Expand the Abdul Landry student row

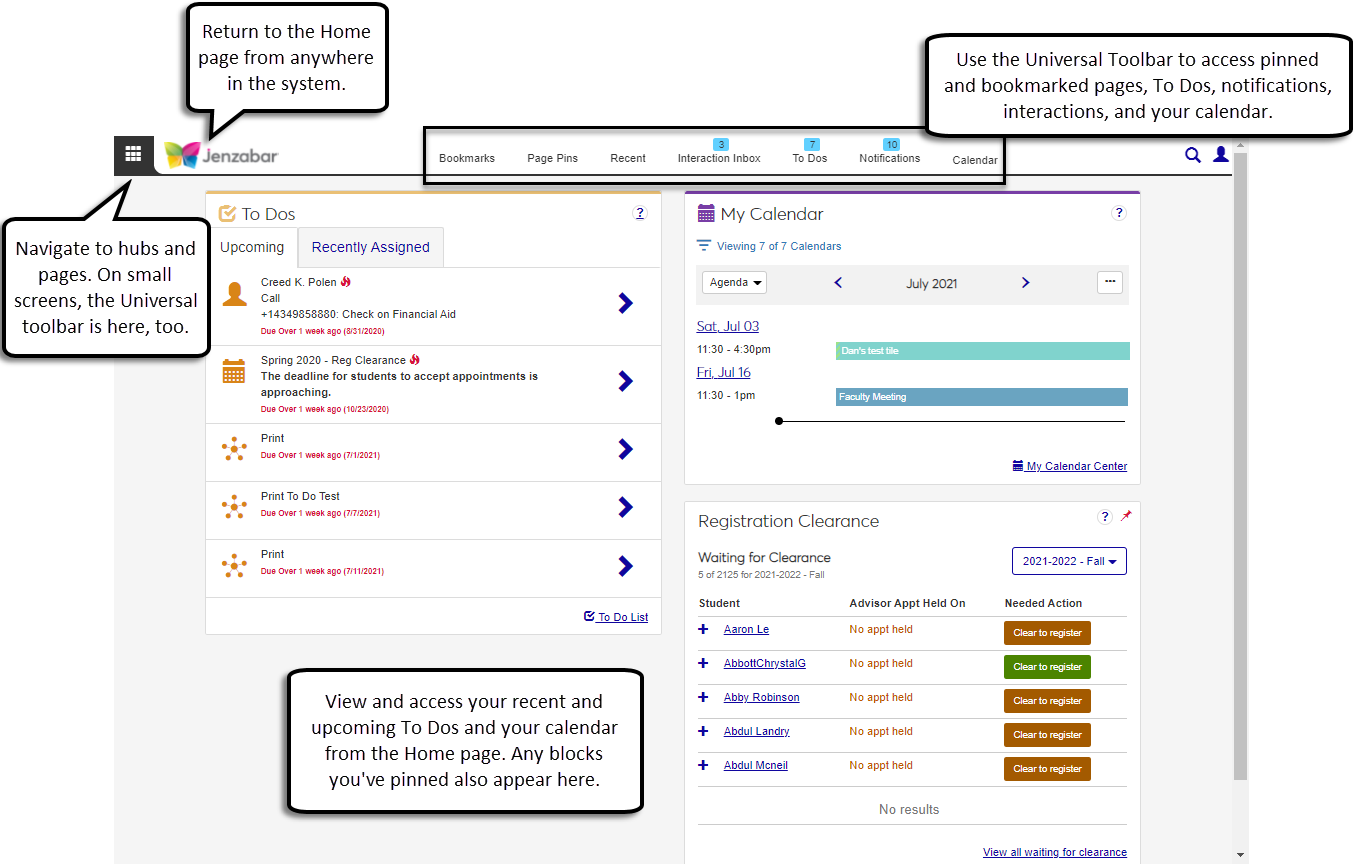[703, 732]
